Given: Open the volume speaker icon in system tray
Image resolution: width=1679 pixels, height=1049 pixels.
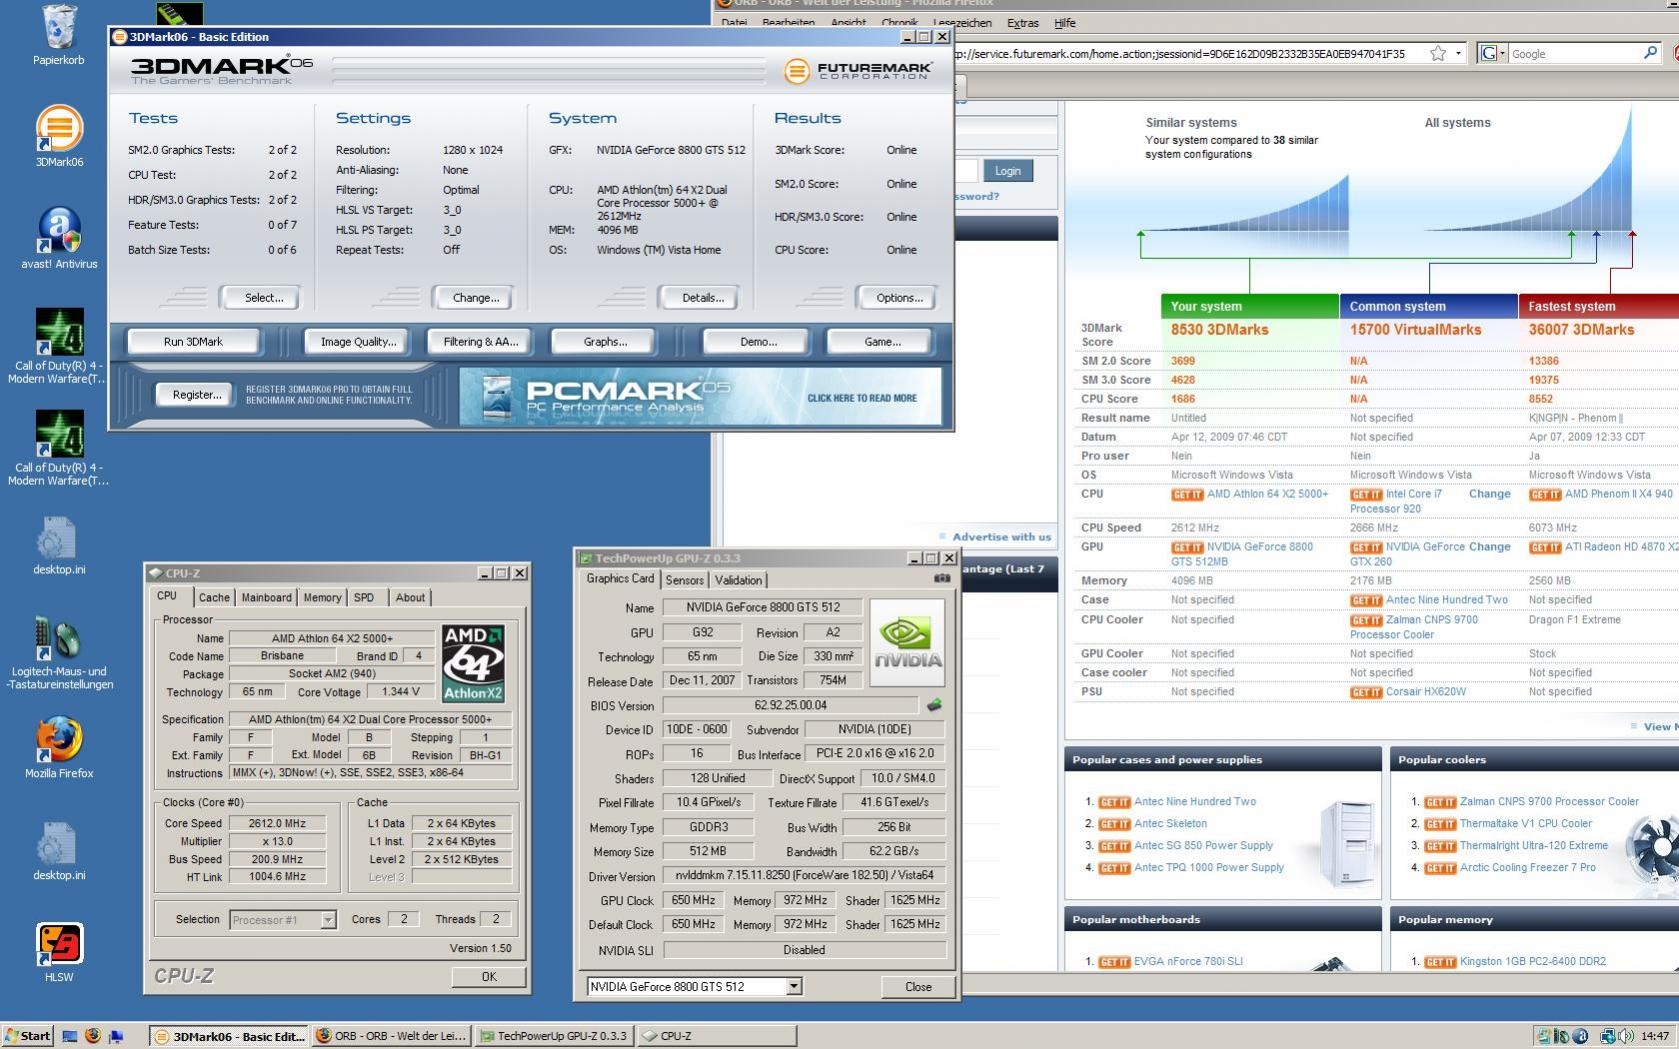Looking at the screenshot, I should point(1627,1036).
